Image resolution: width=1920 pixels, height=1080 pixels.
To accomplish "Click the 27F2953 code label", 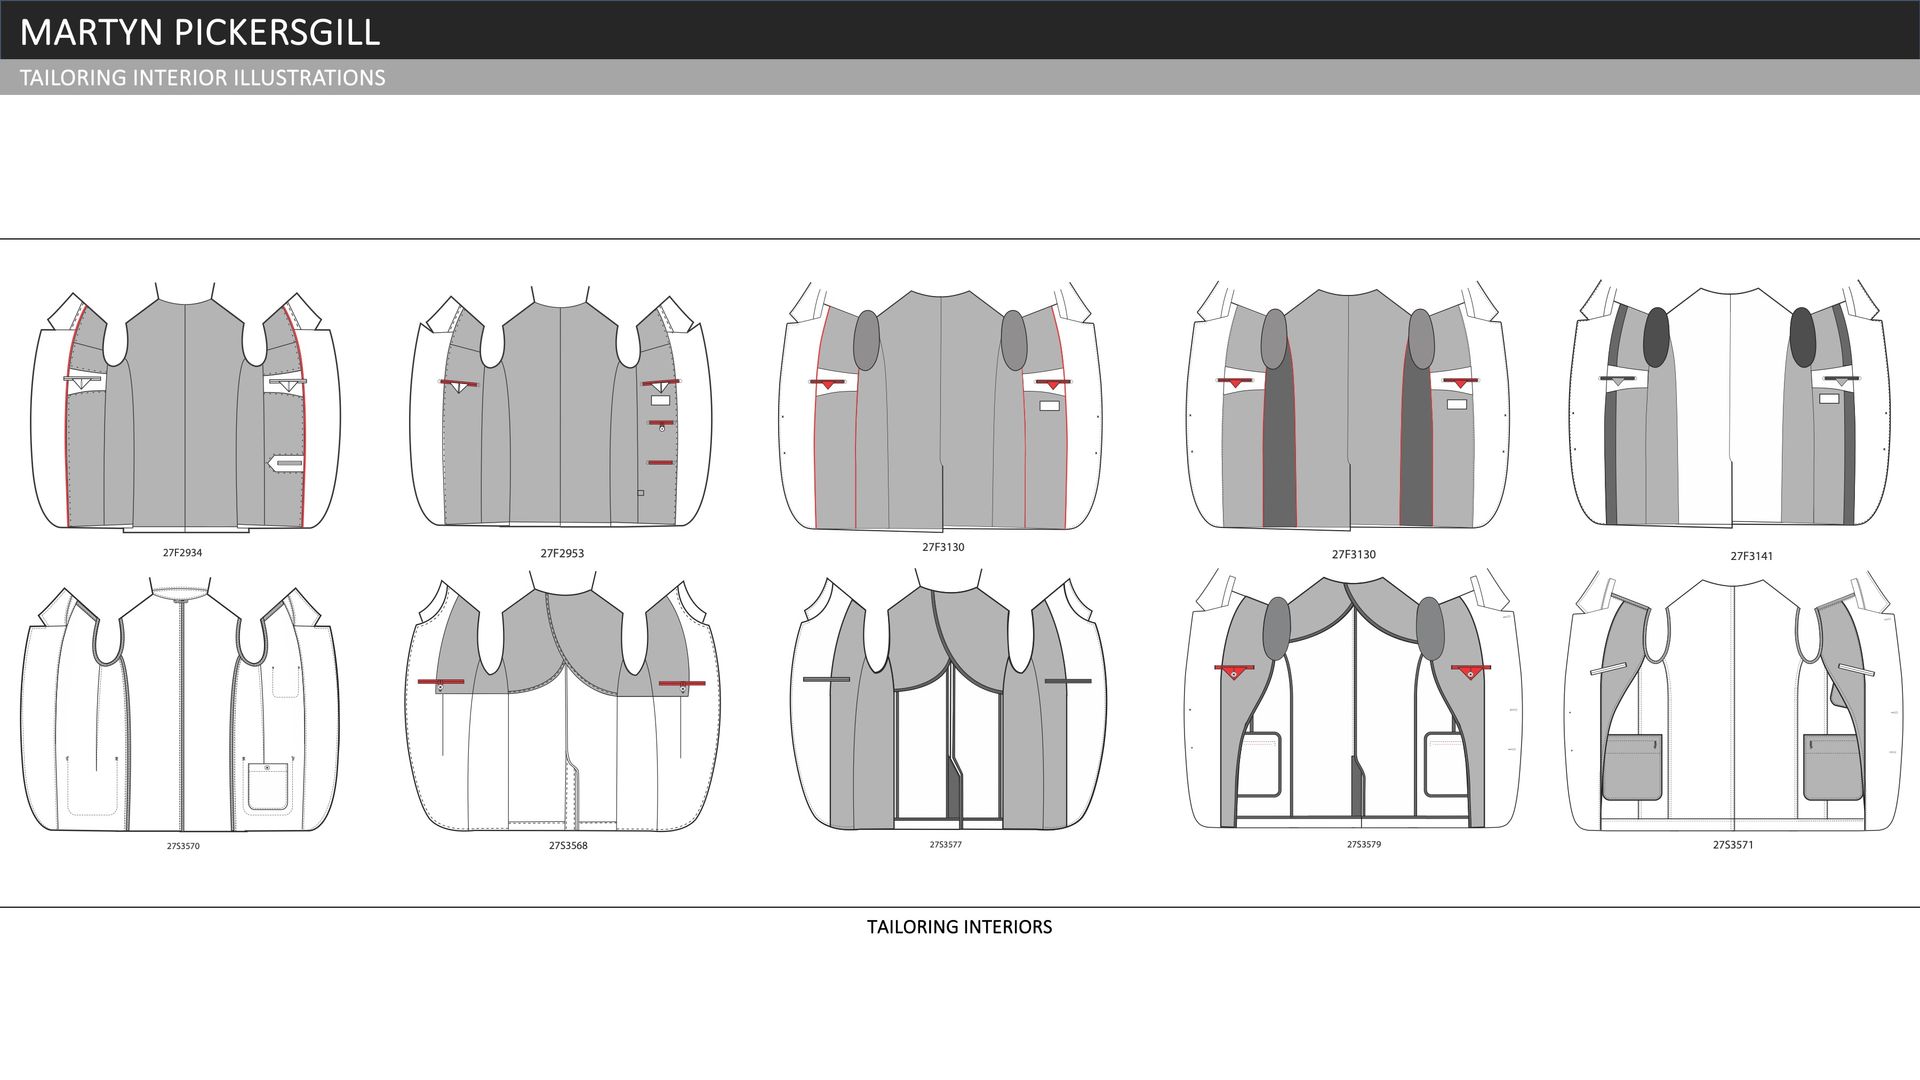I will [x=562, y=554].
